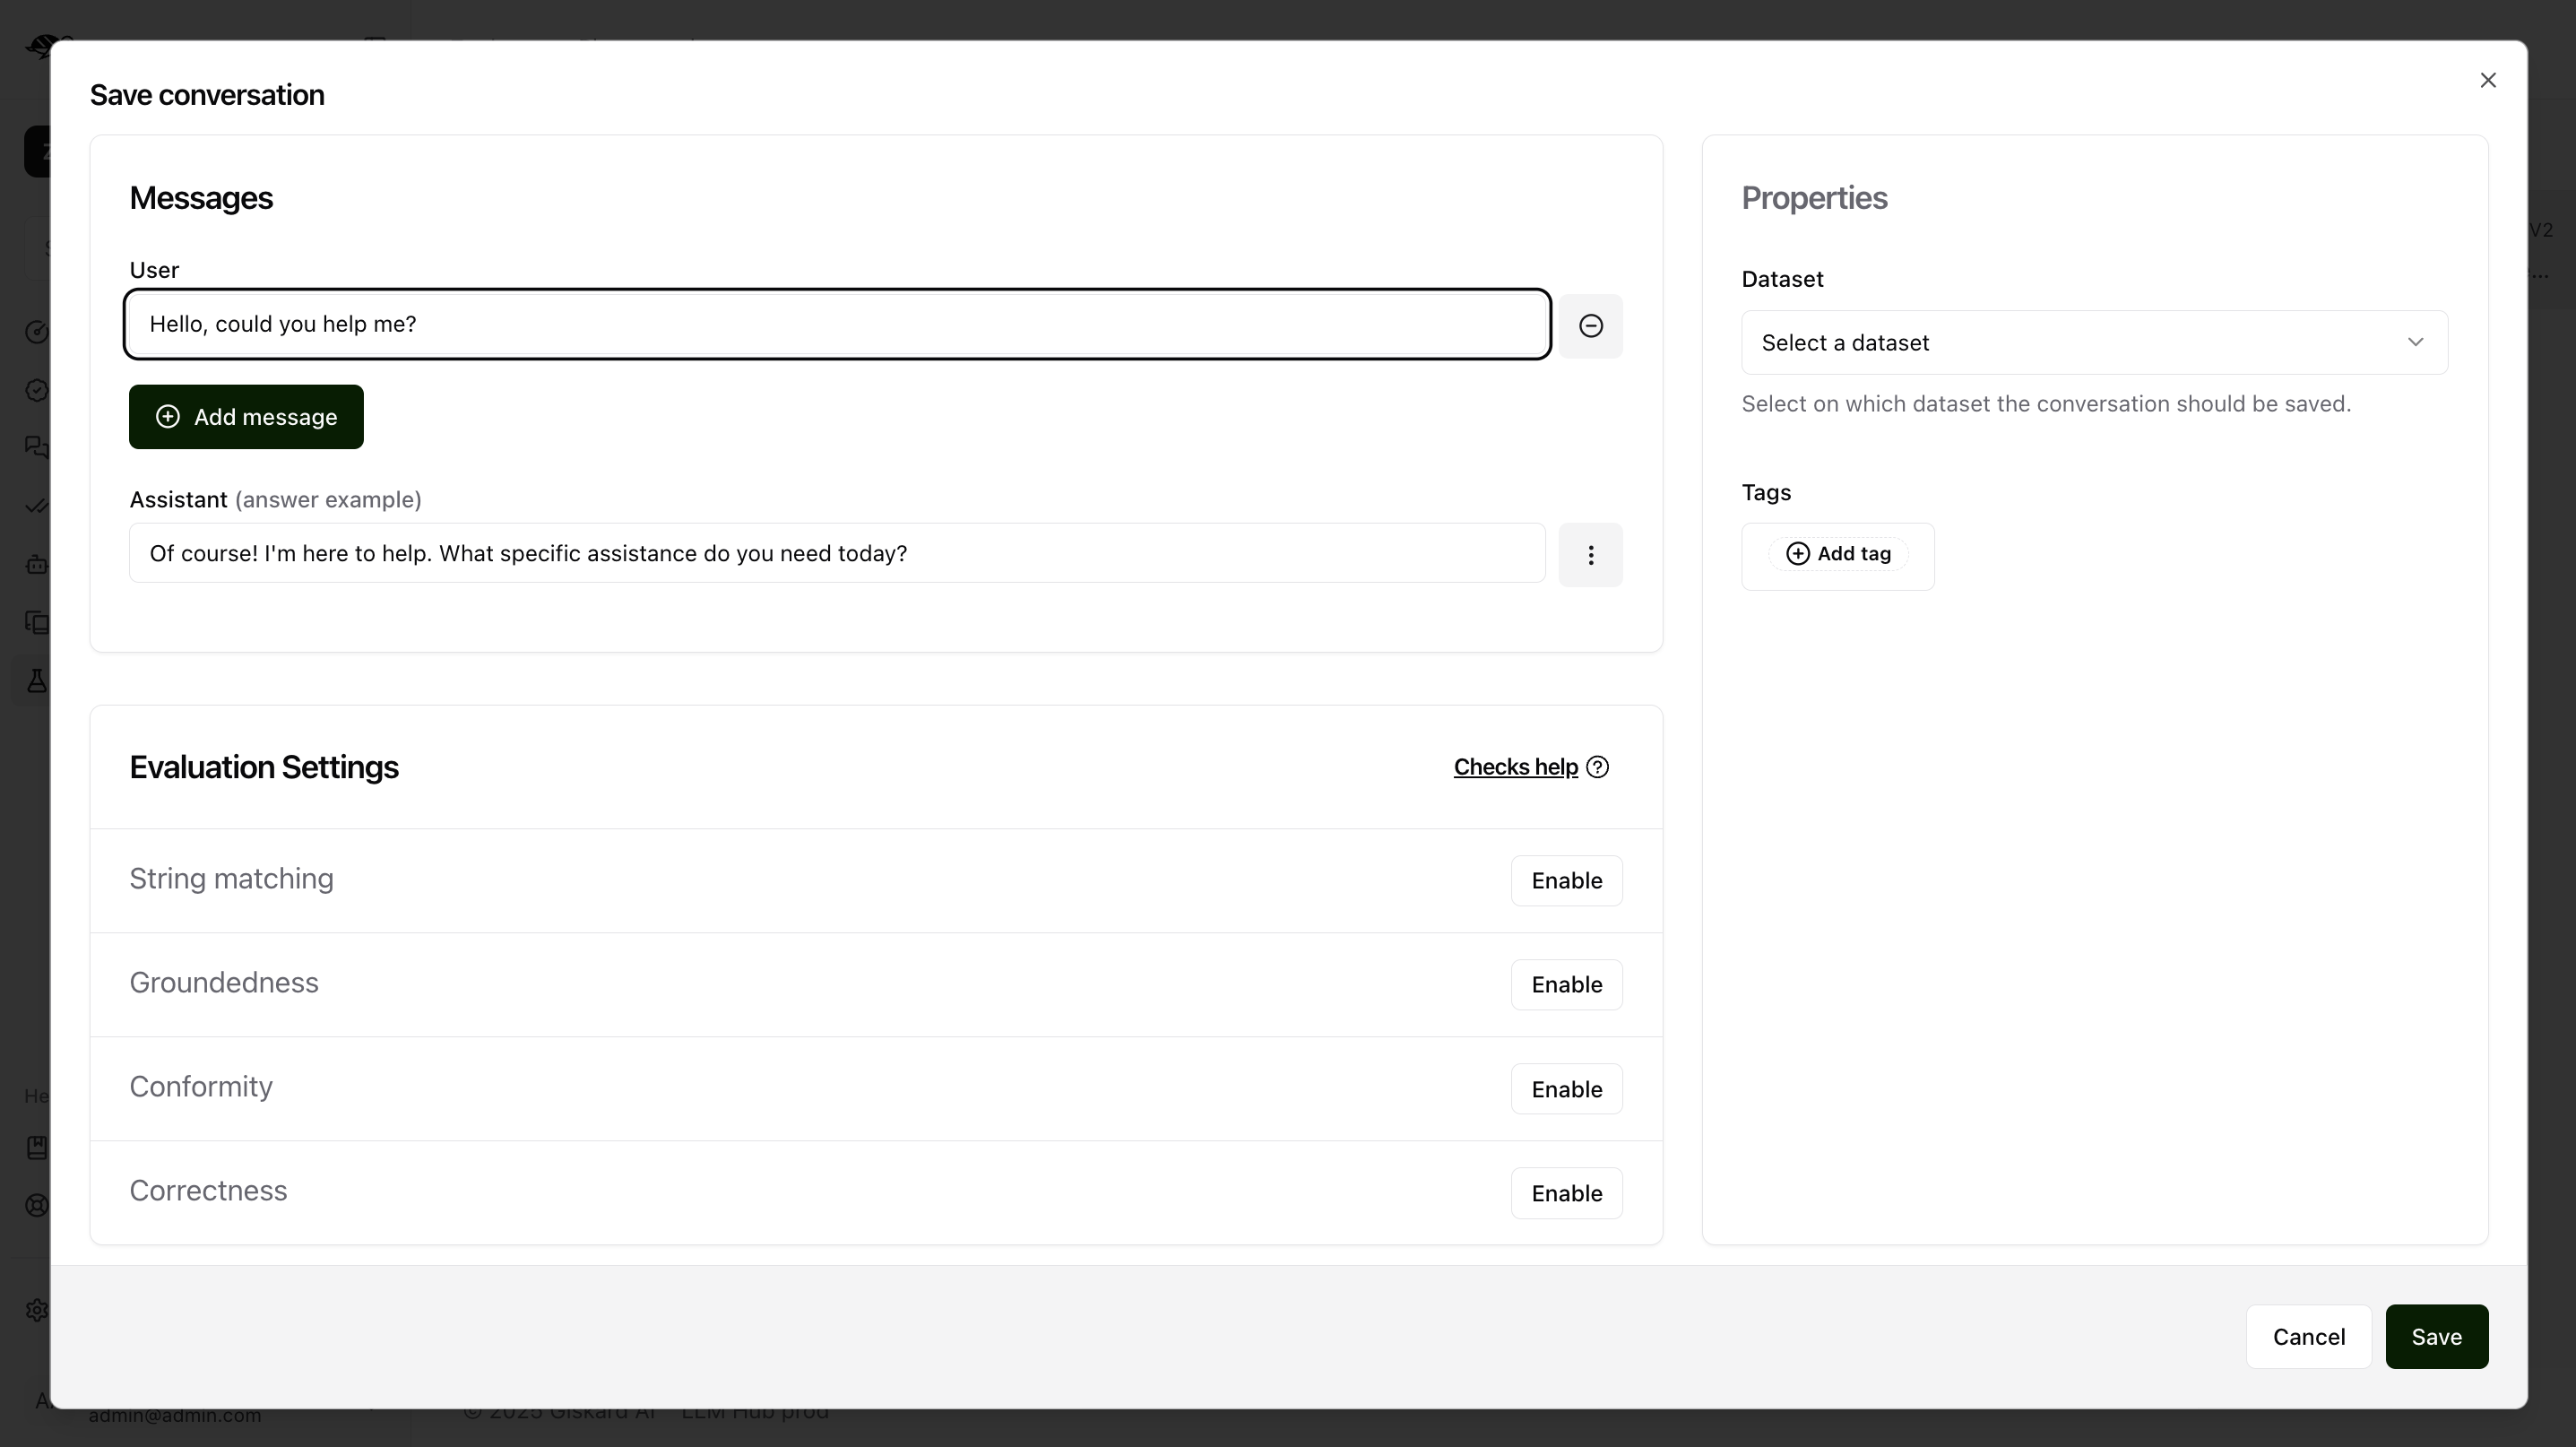Click Add tag button

pyautogui.click(x=1838, y=554)
